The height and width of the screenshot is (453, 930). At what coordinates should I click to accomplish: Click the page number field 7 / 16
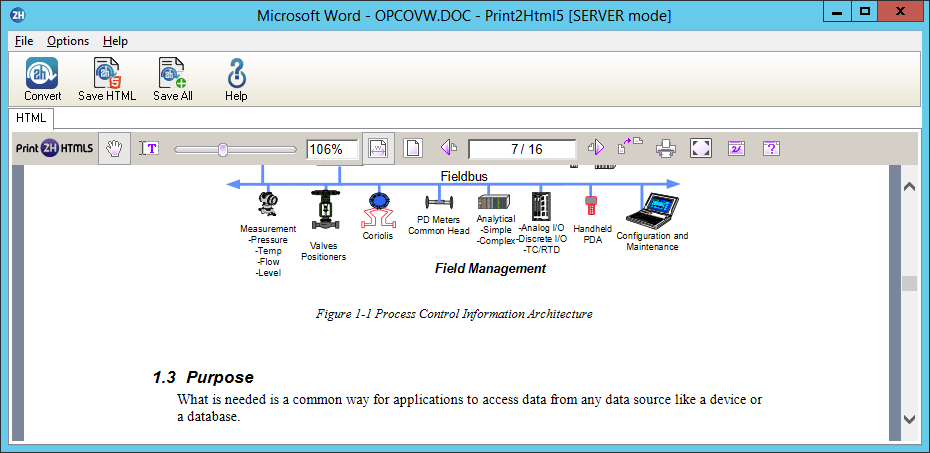tap(522, 149)
